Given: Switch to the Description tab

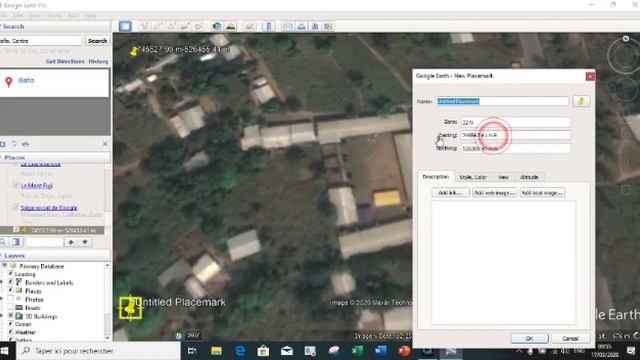Looking at the screenshot, I should (436, 177).
